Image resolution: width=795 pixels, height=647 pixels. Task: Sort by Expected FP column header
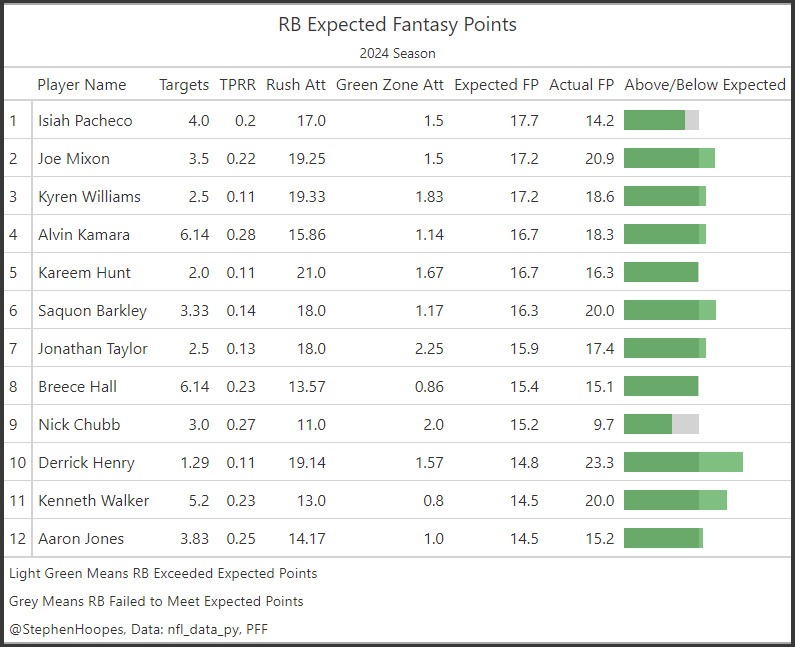click(496, 85)
